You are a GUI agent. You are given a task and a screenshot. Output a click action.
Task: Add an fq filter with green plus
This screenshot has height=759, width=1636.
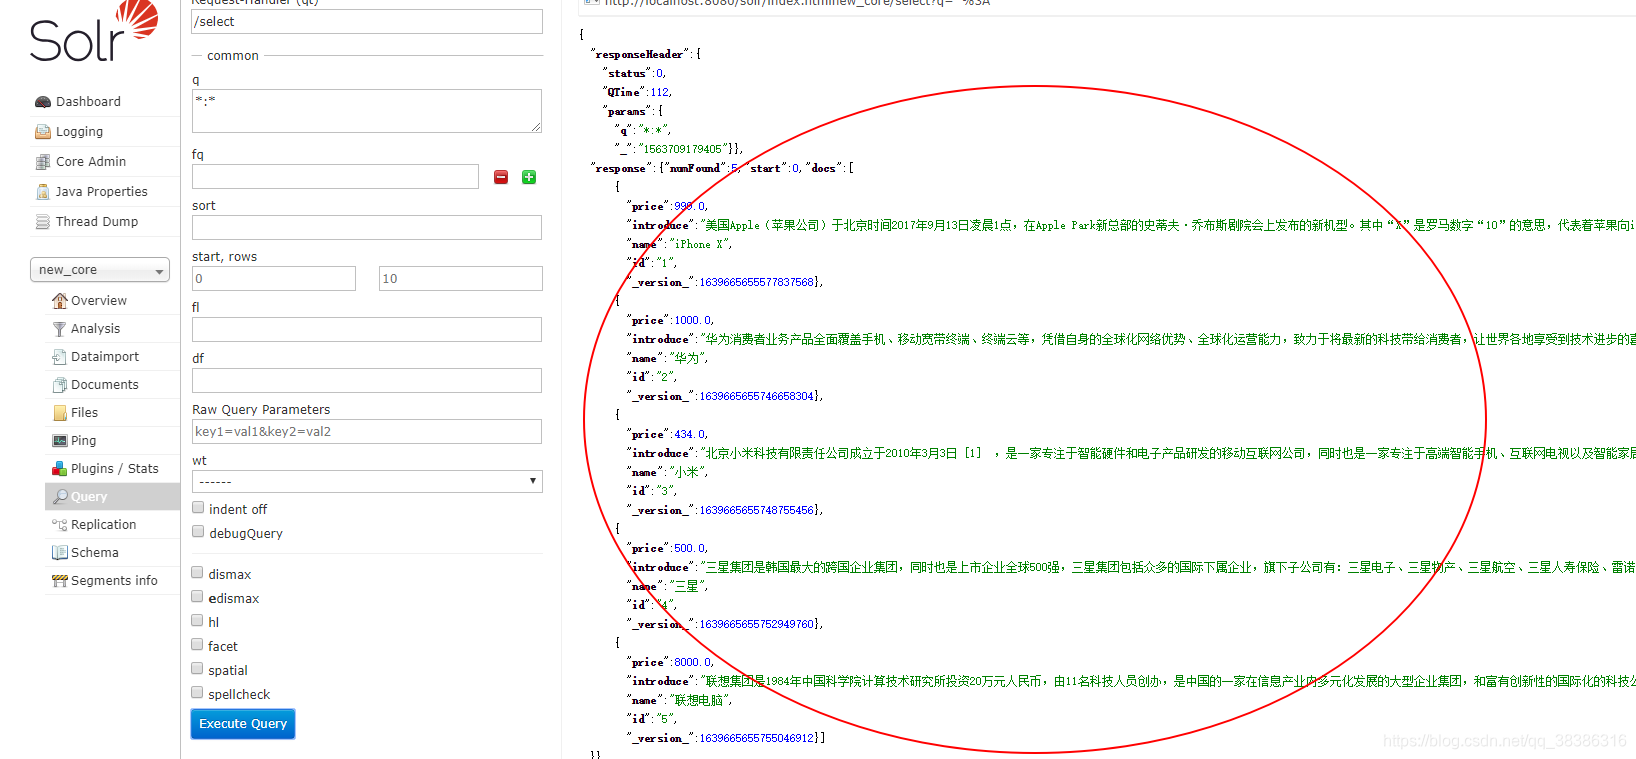tap(529, 177)
